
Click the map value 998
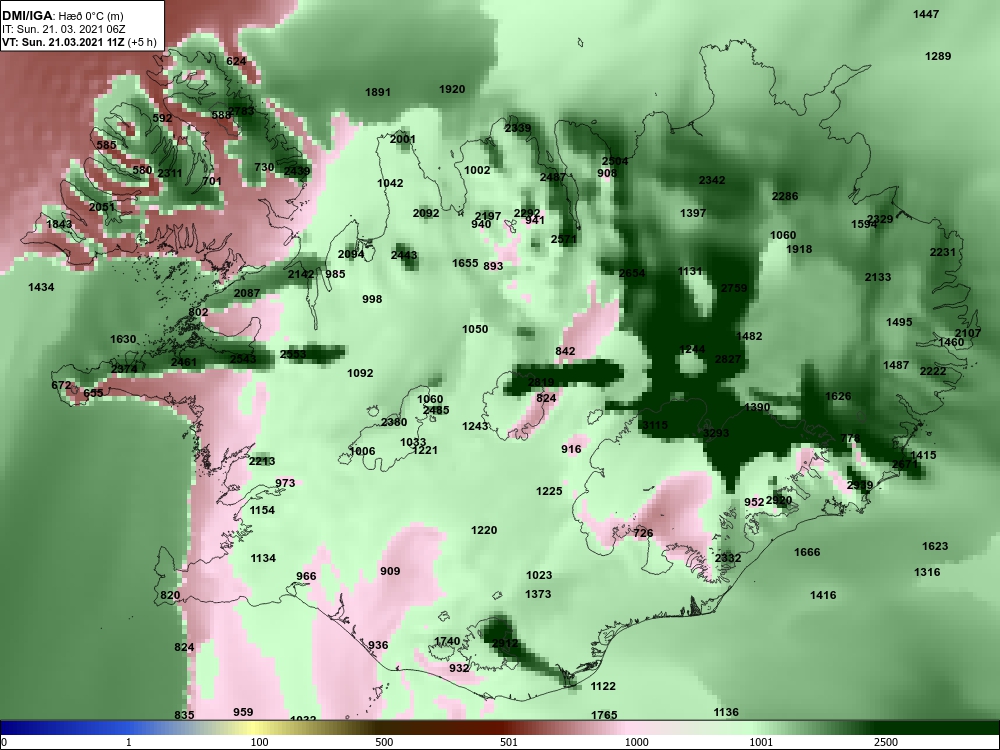point(372,299)
